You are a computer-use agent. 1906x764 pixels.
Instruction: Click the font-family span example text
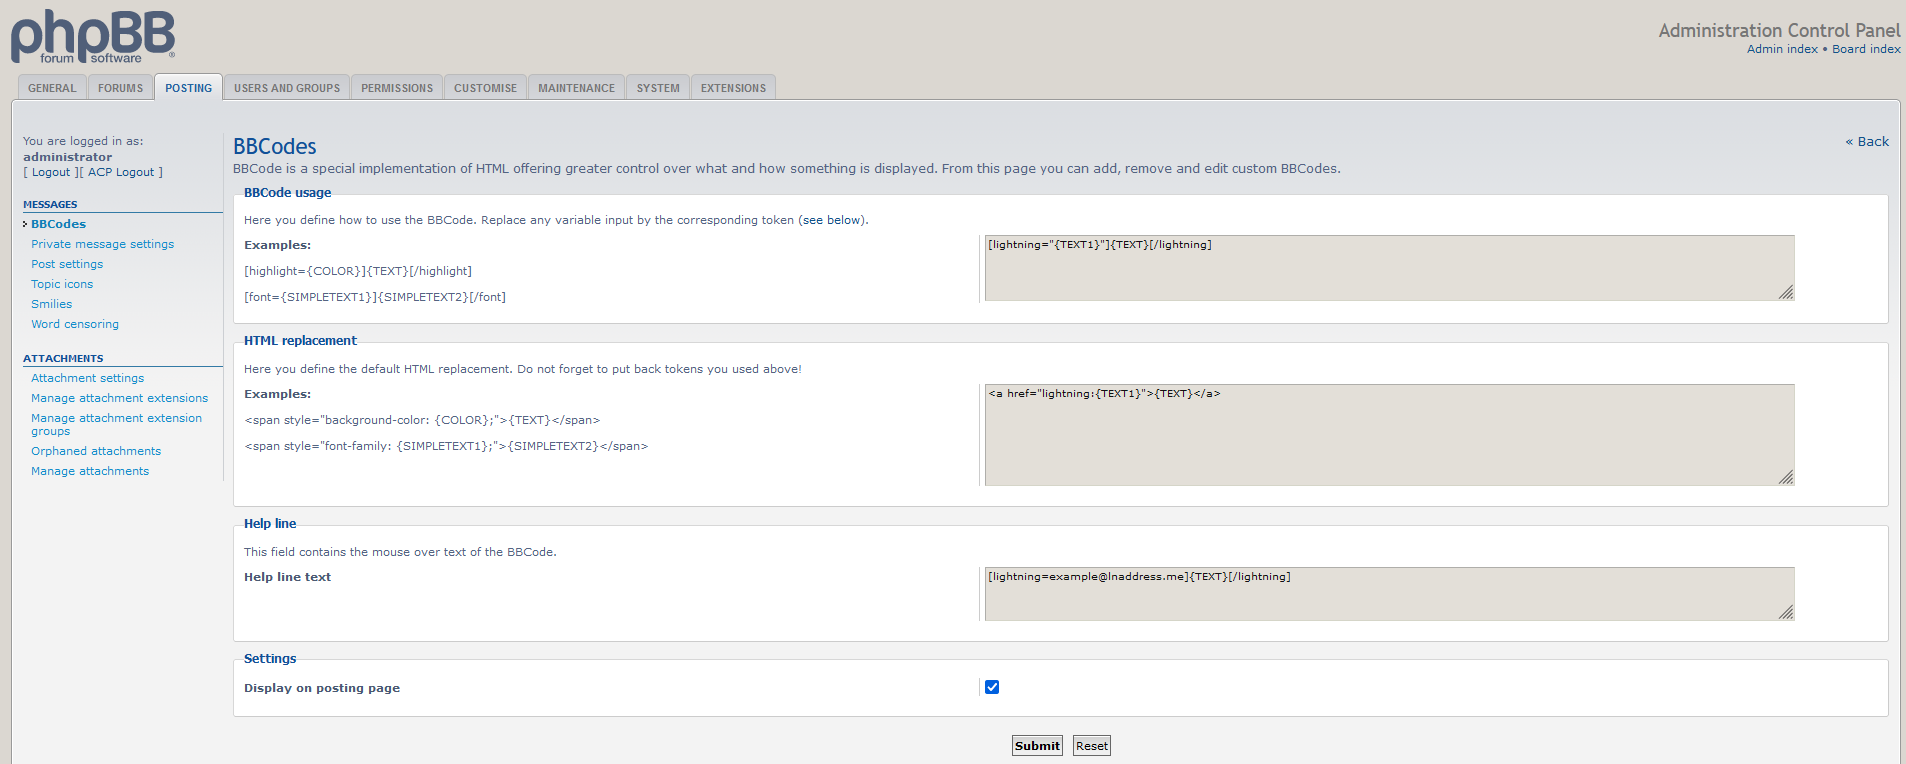[x=446, y=446]
